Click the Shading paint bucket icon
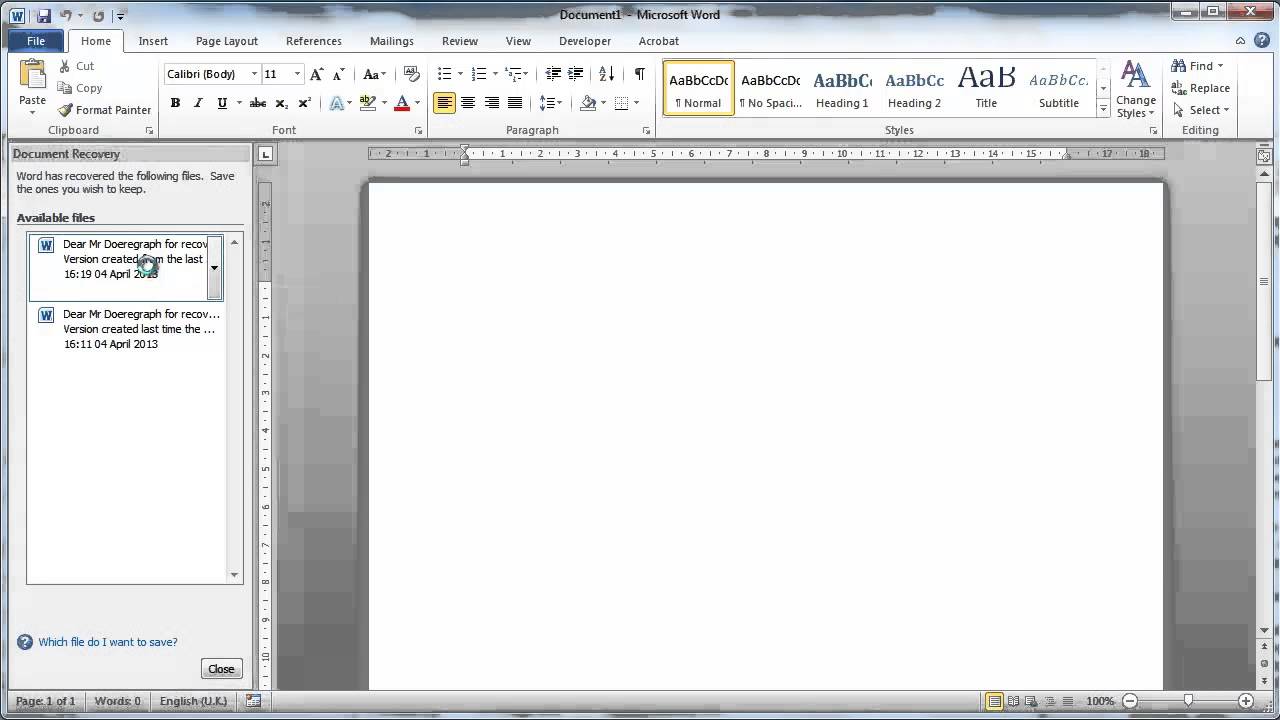The image size is (1280, 720). [588, 103]
